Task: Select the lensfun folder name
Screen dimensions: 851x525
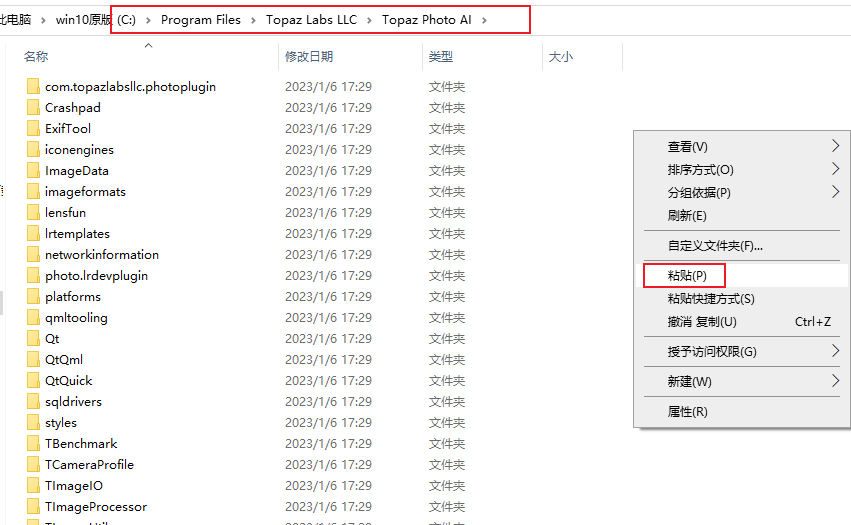Action: coord(65,212)
